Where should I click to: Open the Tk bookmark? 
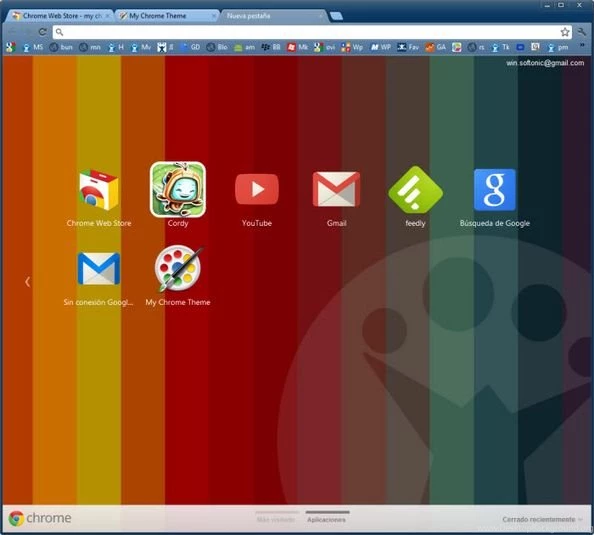coord(500,47)
